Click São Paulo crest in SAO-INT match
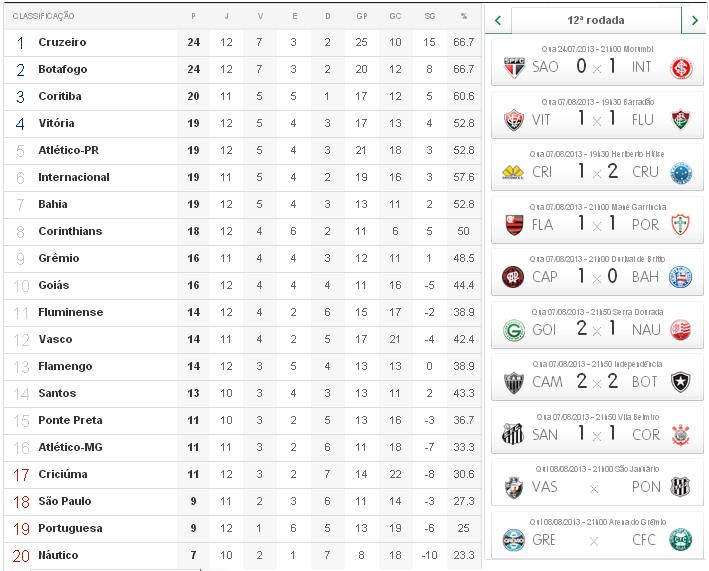The image size is (709, 571). (x=513, y=67)
